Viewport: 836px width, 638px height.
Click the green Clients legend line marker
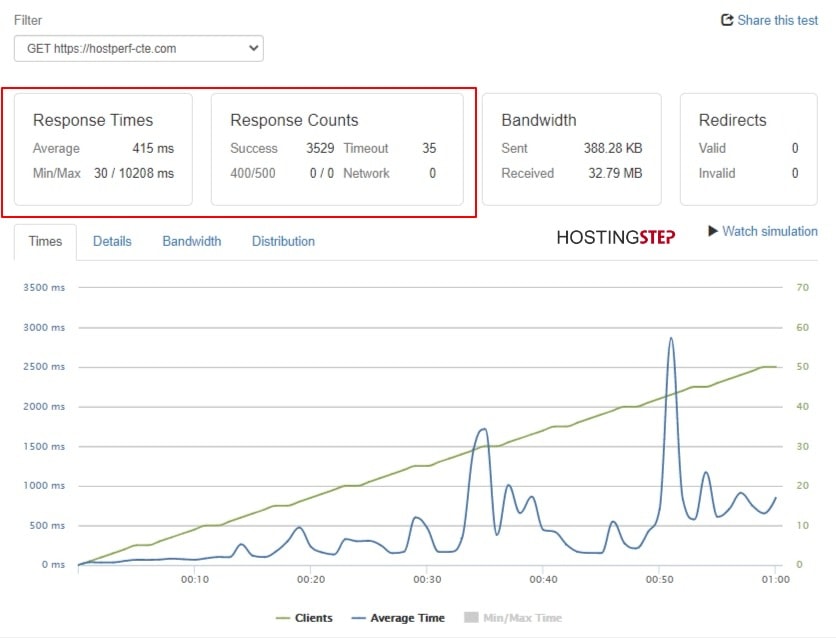pos(283,618)
